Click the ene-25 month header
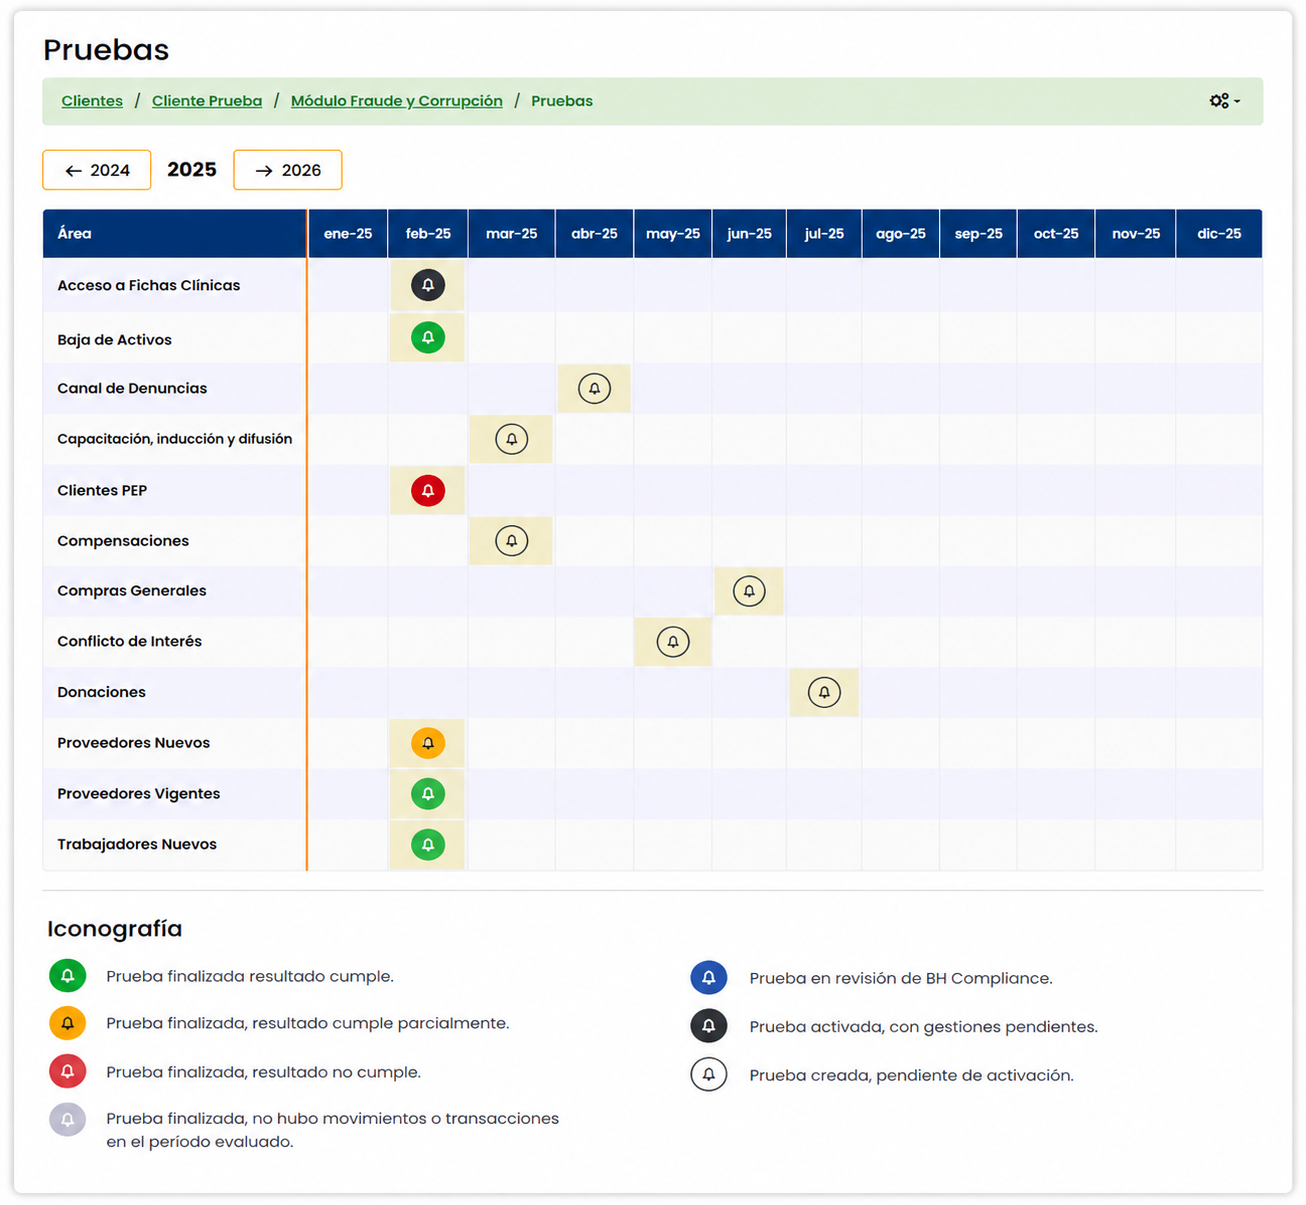Image resolution: width=1306 pixels, height=1205 pixels. 348,234
